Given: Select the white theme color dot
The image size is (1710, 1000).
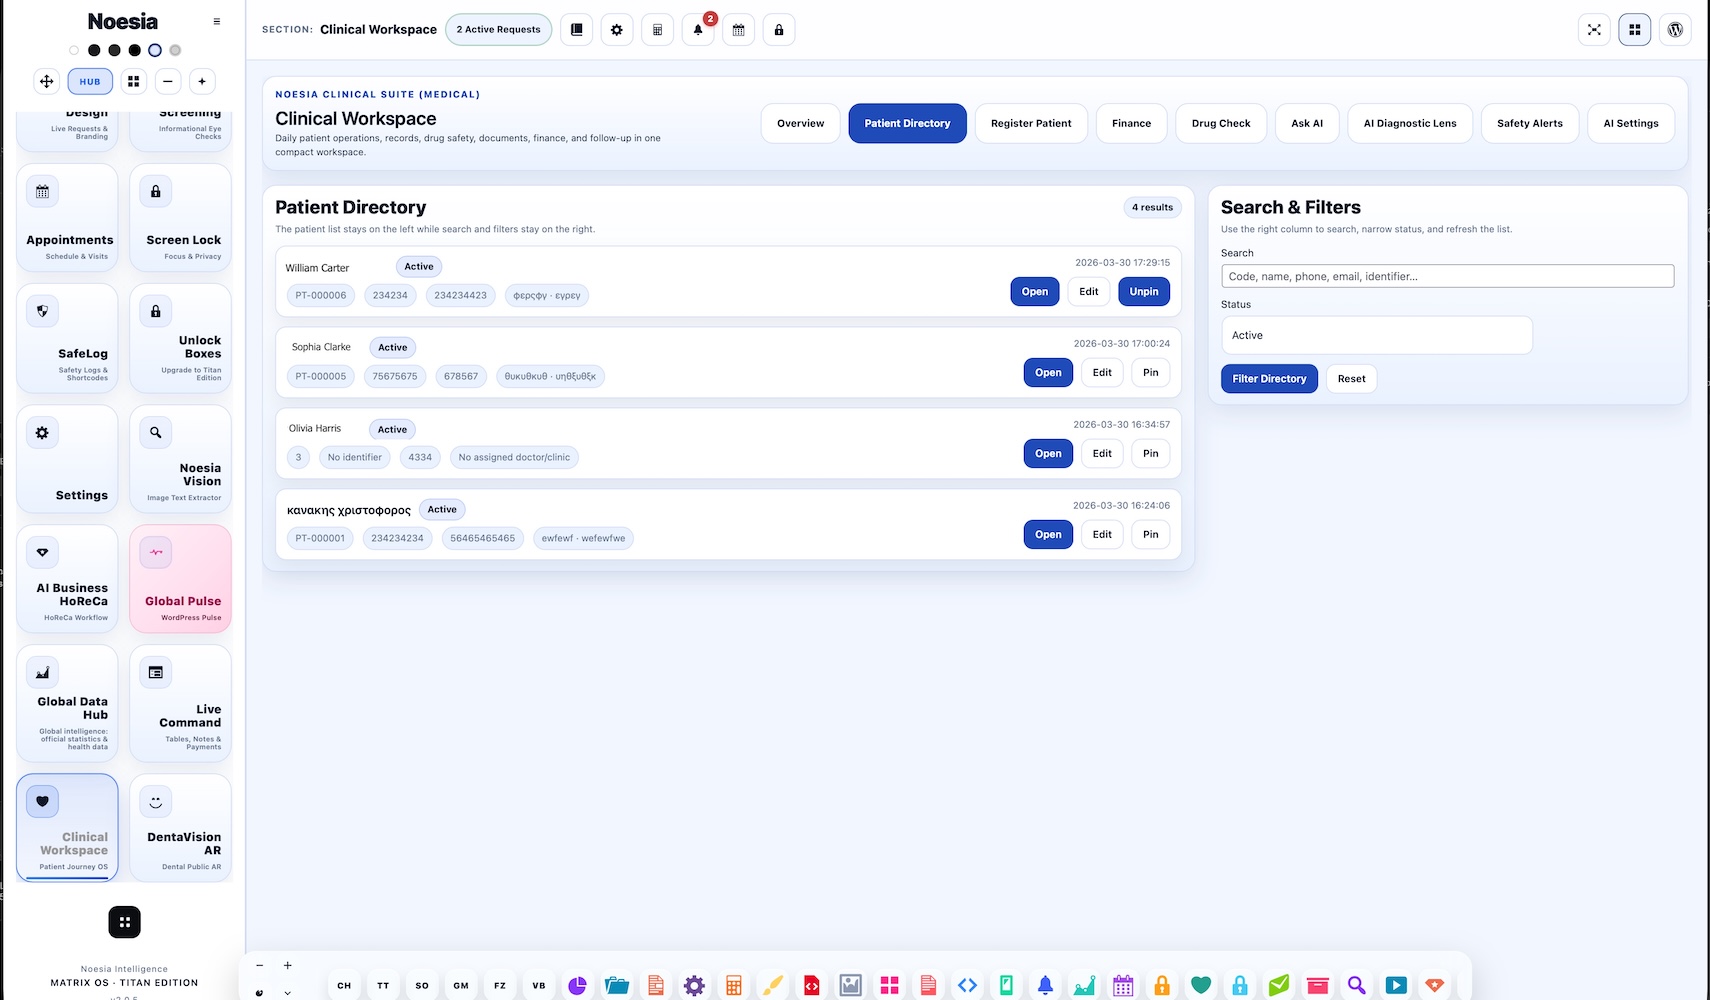Looking at the screenshot, I should coord(73,50).
